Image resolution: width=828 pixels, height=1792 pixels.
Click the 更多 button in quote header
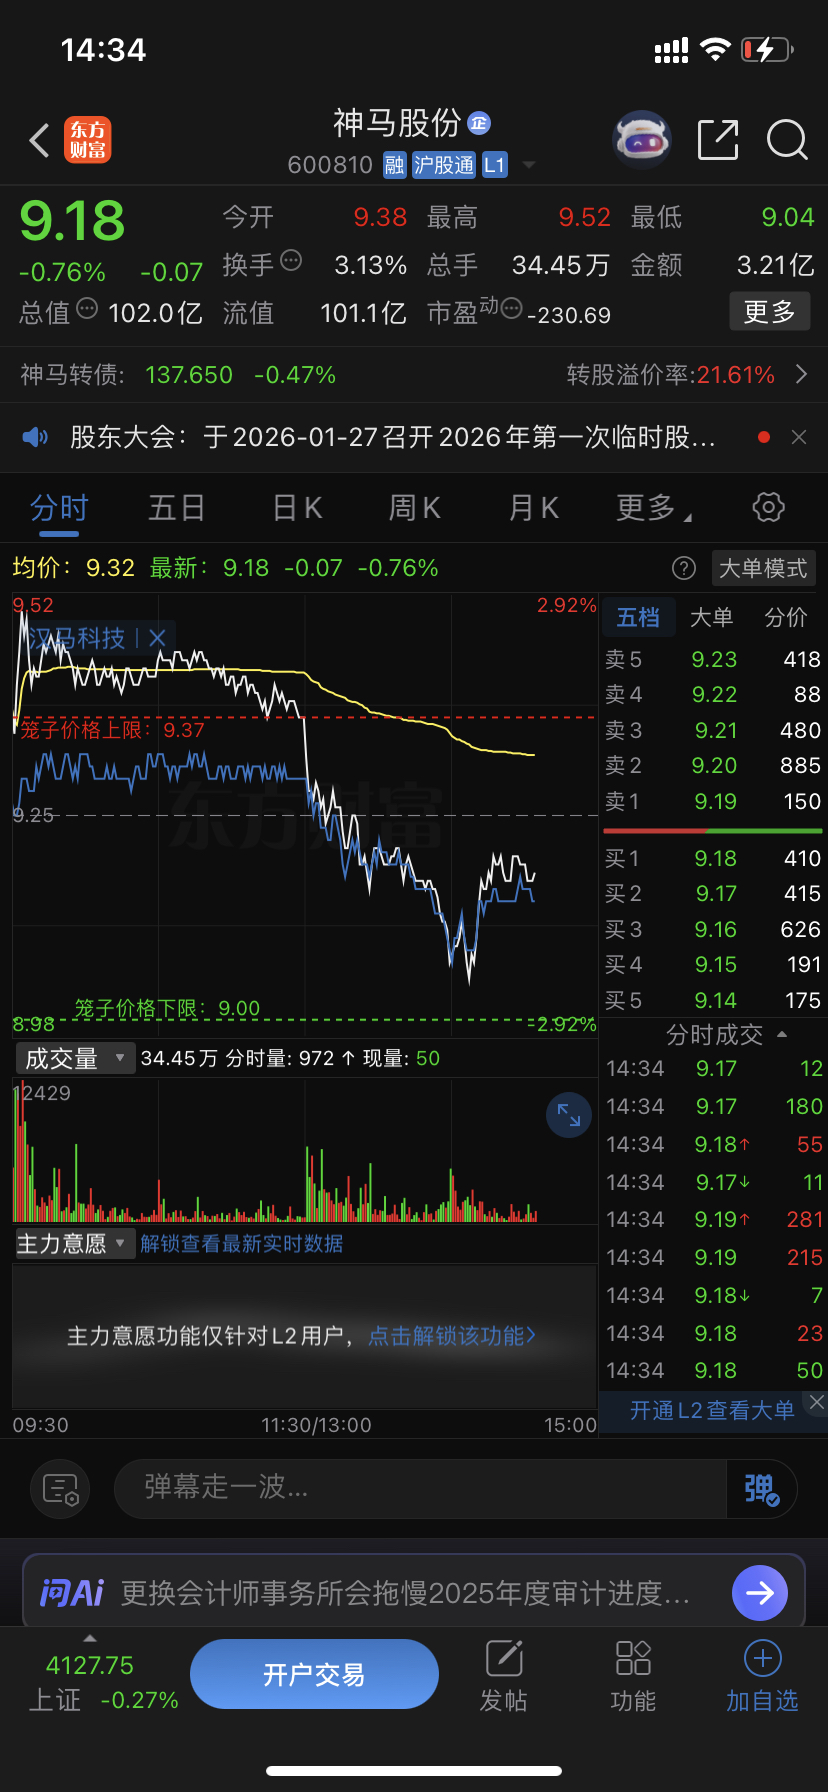coord(770,312)
